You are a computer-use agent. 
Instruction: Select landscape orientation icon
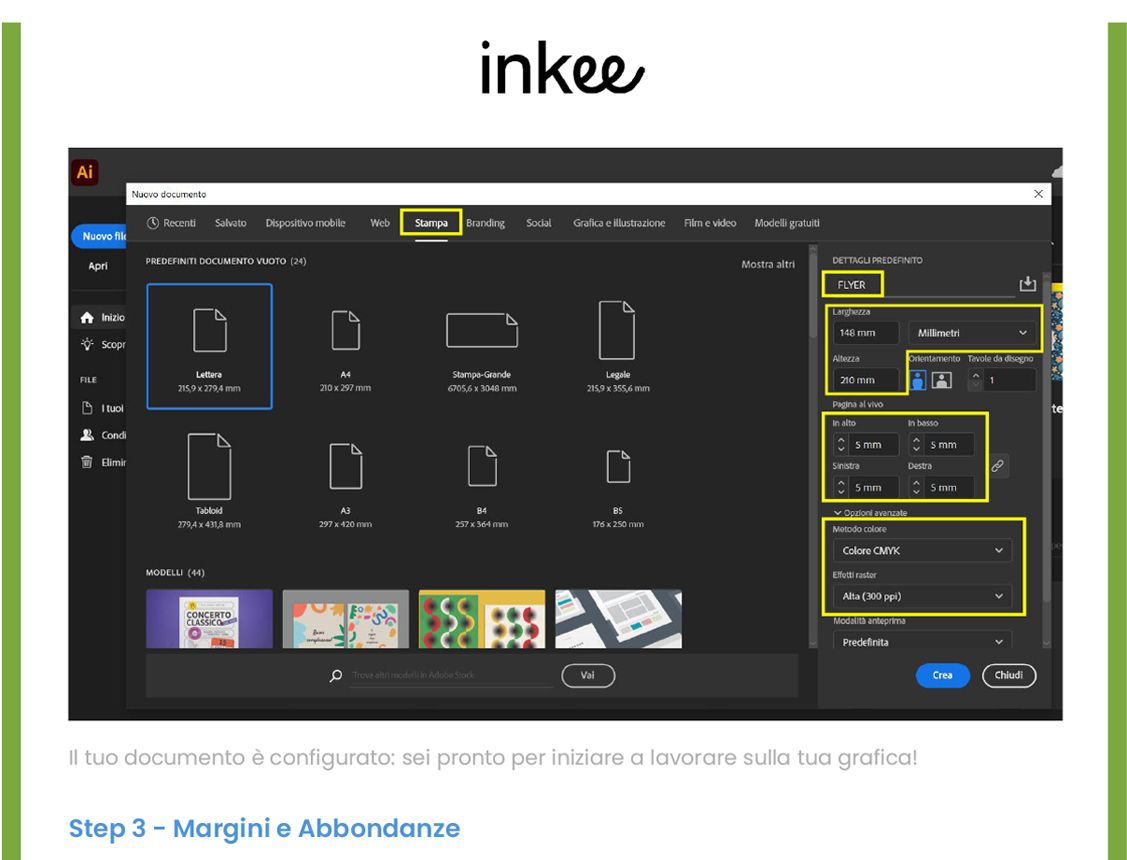[x=942, y=380]
